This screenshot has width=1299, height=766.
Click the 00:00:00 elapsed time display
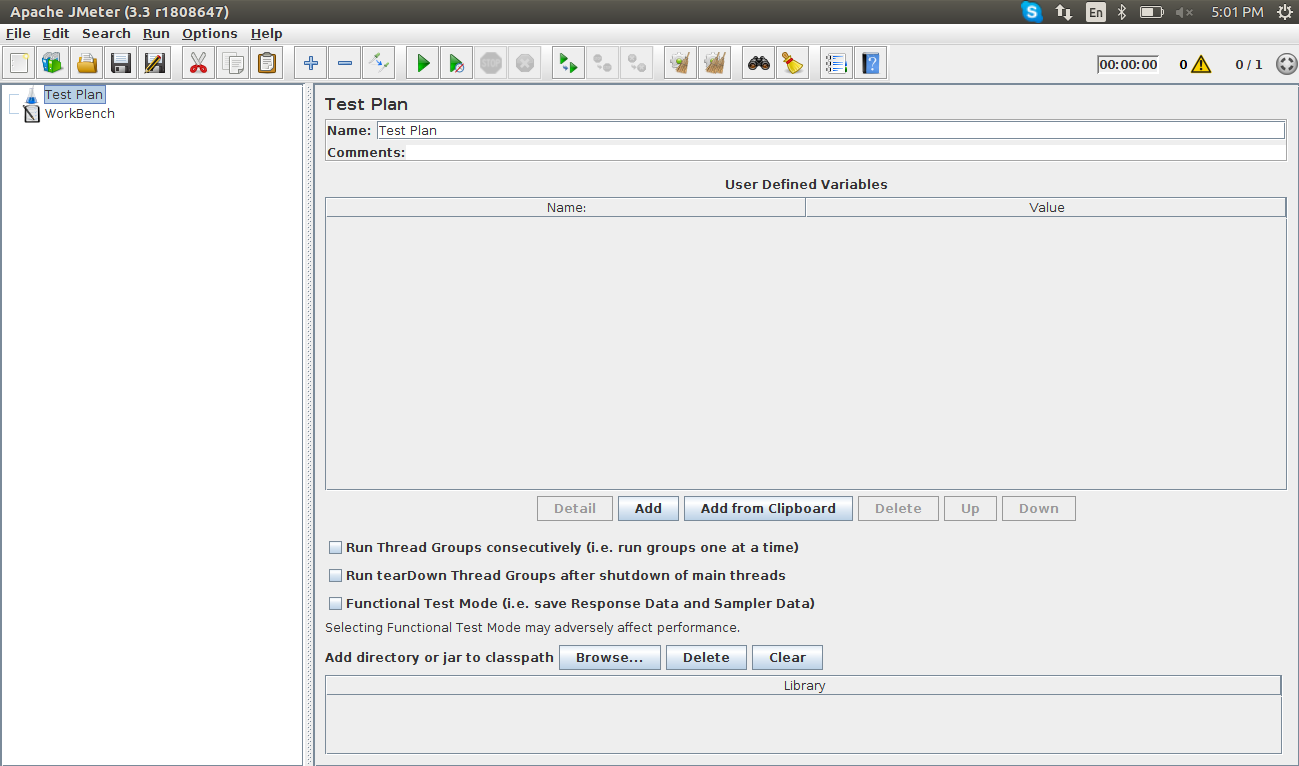[1128, 64]
